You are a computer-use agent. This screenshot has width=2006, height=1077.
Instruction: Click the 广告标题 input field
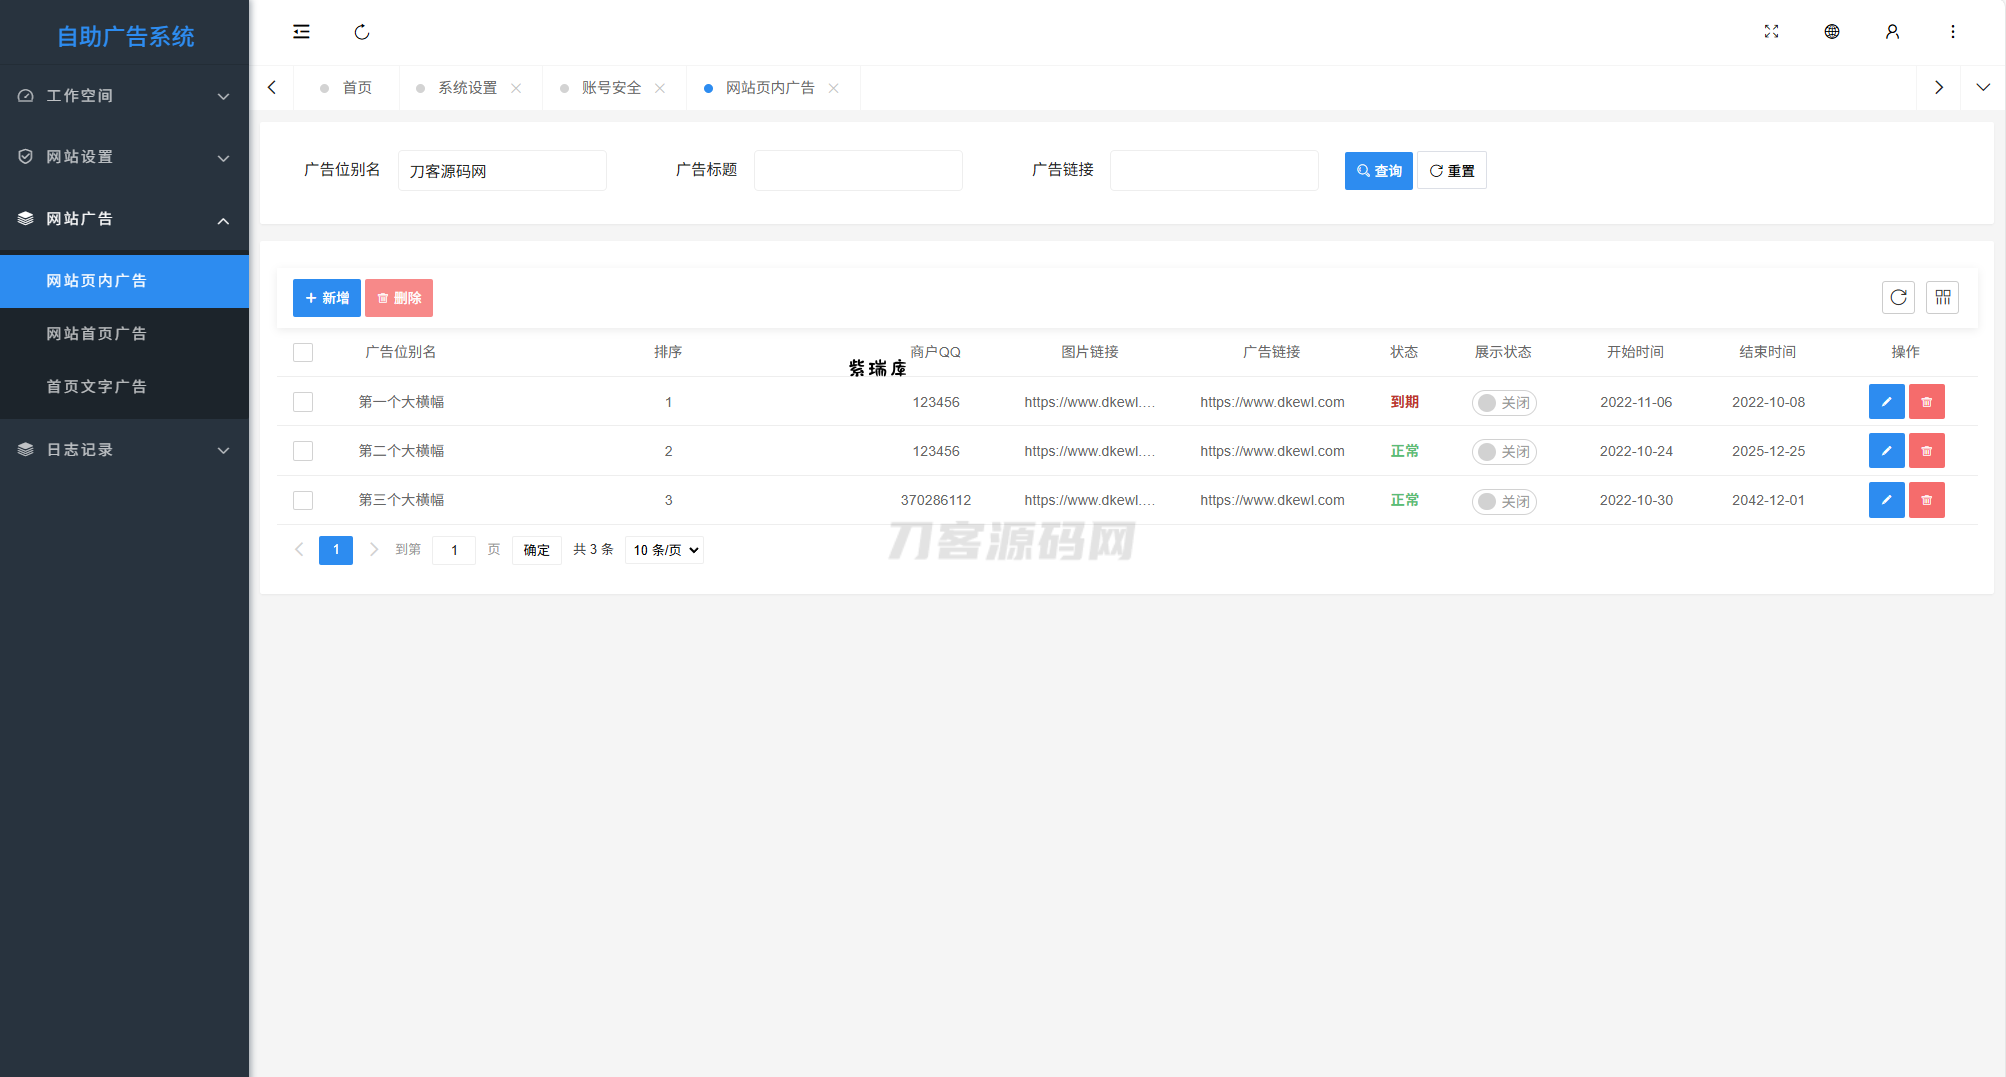pos(858,171)
